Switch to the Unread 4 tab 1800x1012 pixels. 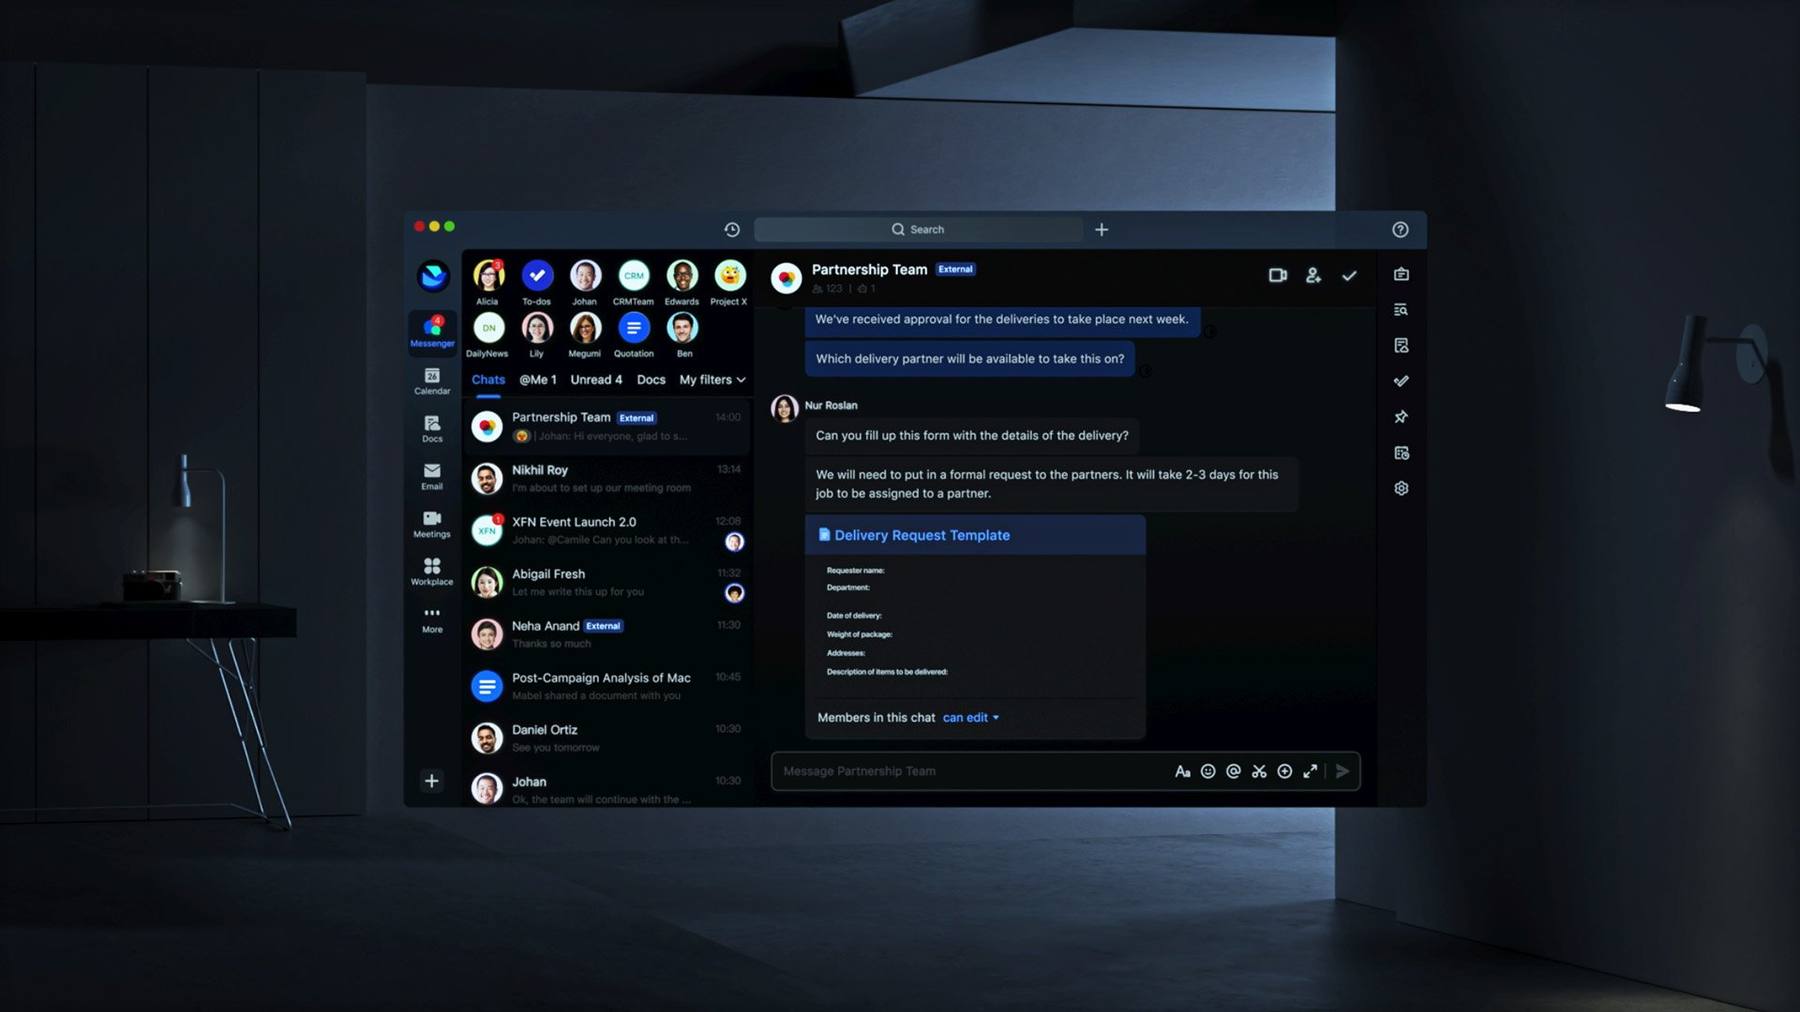coord(596,380)
